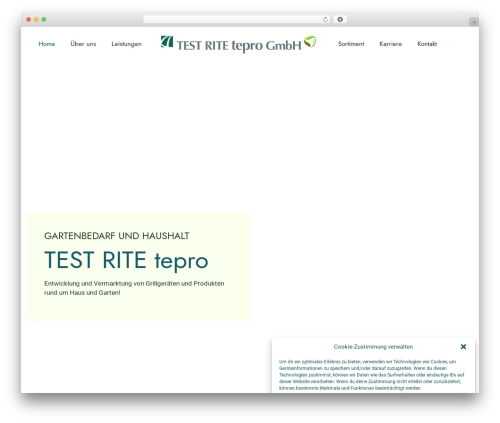Click the red window close dot
The width and height of the screenshot is (500, 423).
tap(29, 20)
